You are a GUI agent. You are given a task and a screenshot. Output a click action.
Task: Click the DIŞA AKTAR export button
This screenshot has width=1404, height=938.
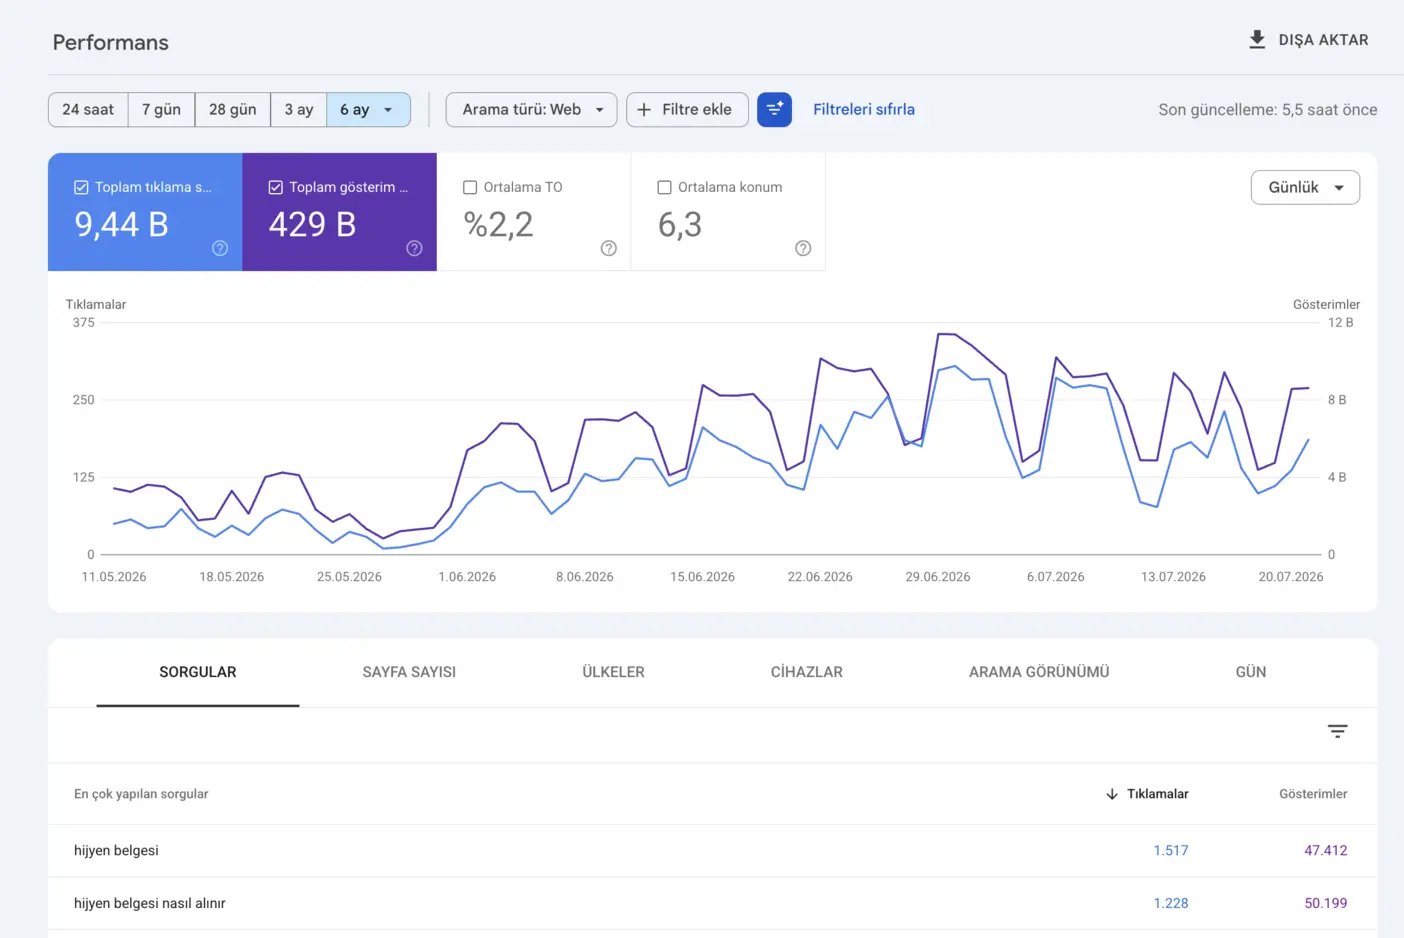(1309, 40)
